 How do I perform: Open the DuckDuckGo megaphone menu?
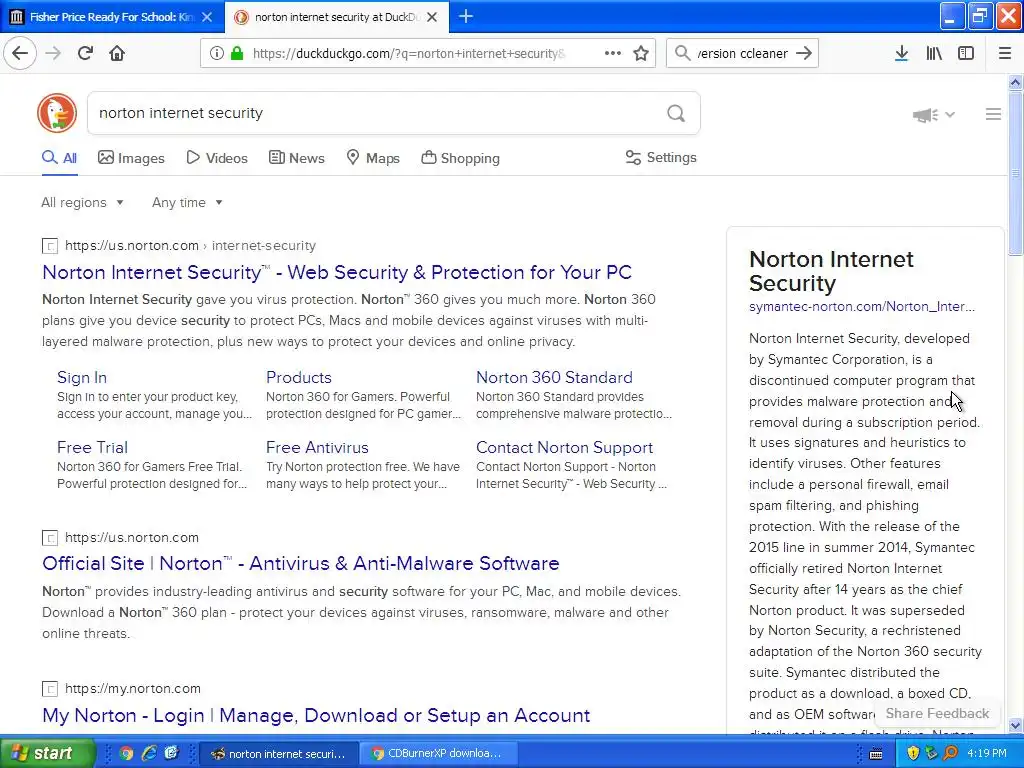pyautogui.click(x=933, y=115)
